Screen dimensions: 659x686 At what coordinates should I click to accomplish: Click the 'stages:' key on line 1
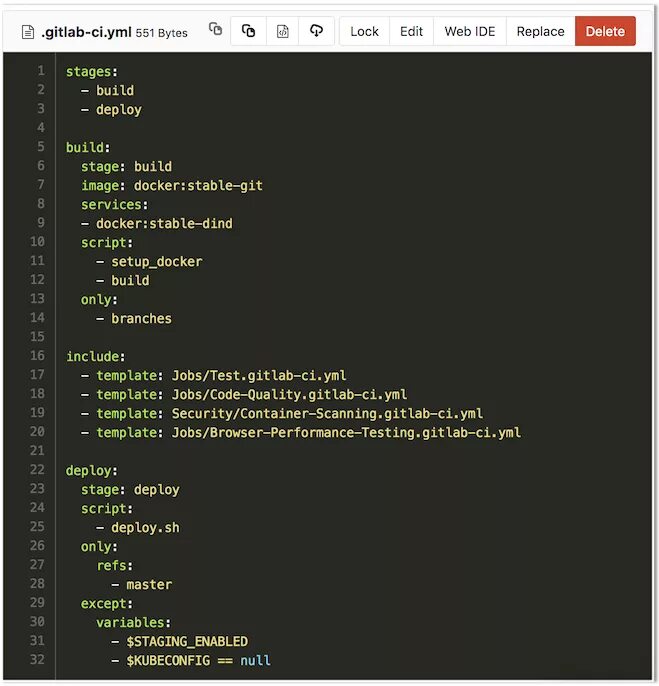91,72
